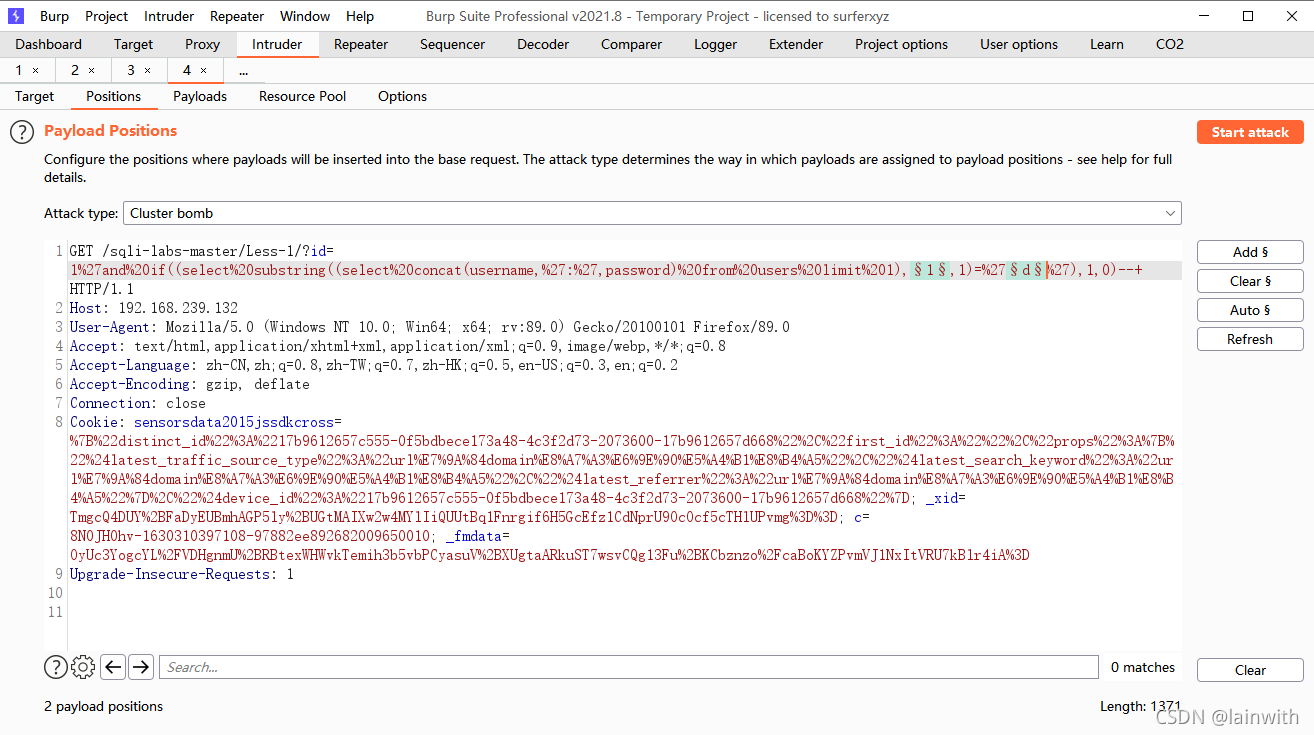Screen dimensions: 1314x735
Task: Click the Auto § button
Action: [1250, 310]
